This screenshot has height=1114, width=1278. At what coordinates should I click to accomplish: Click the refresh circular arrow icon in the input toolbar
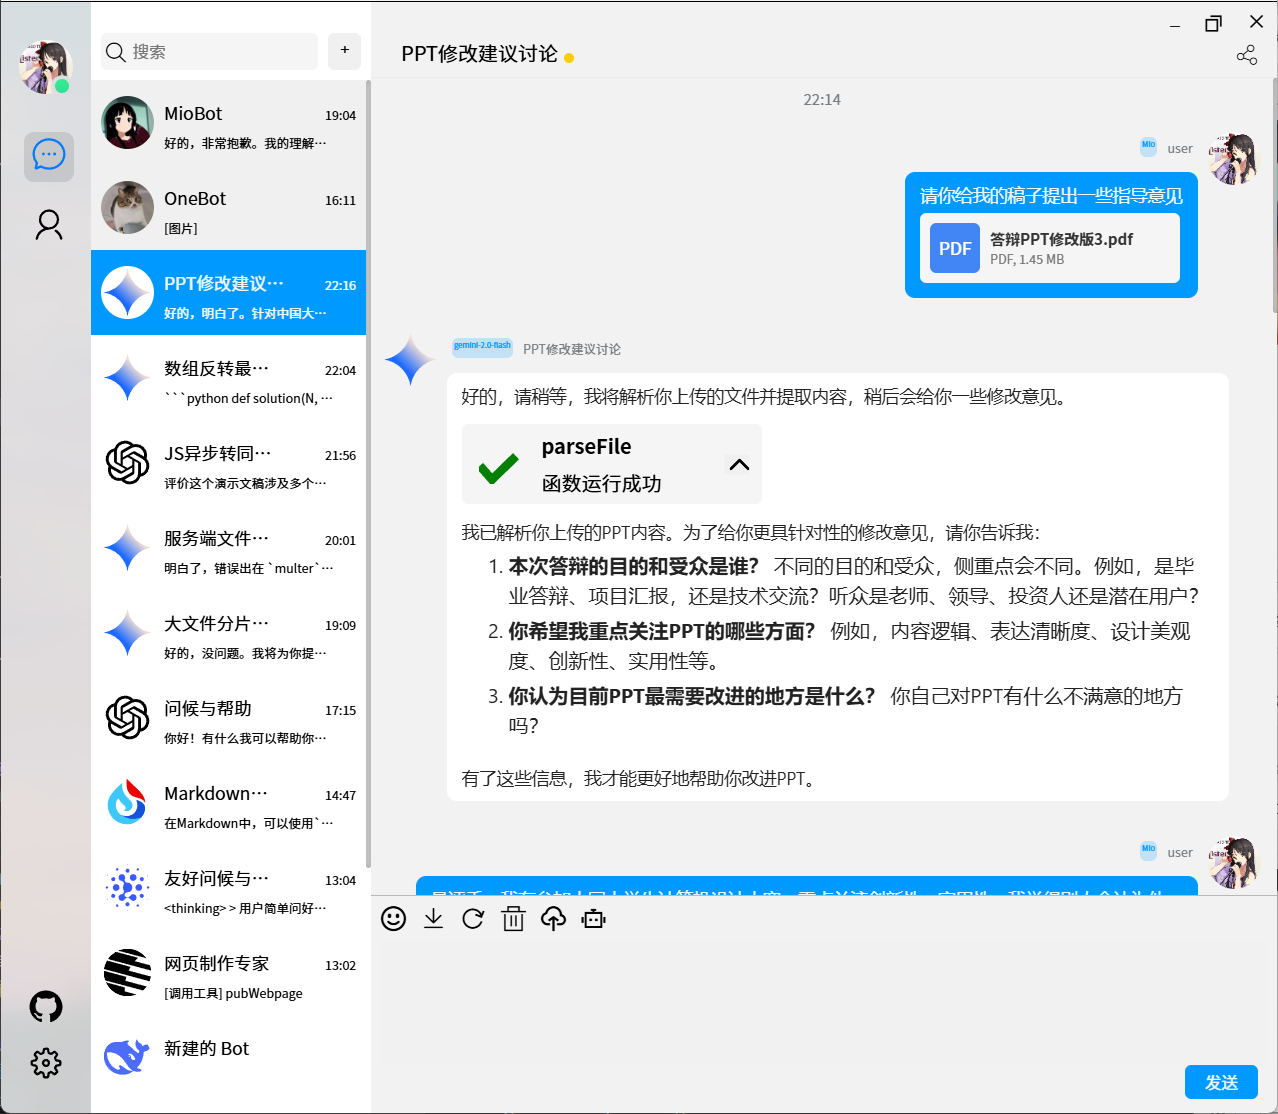click(x=473, y=919)
